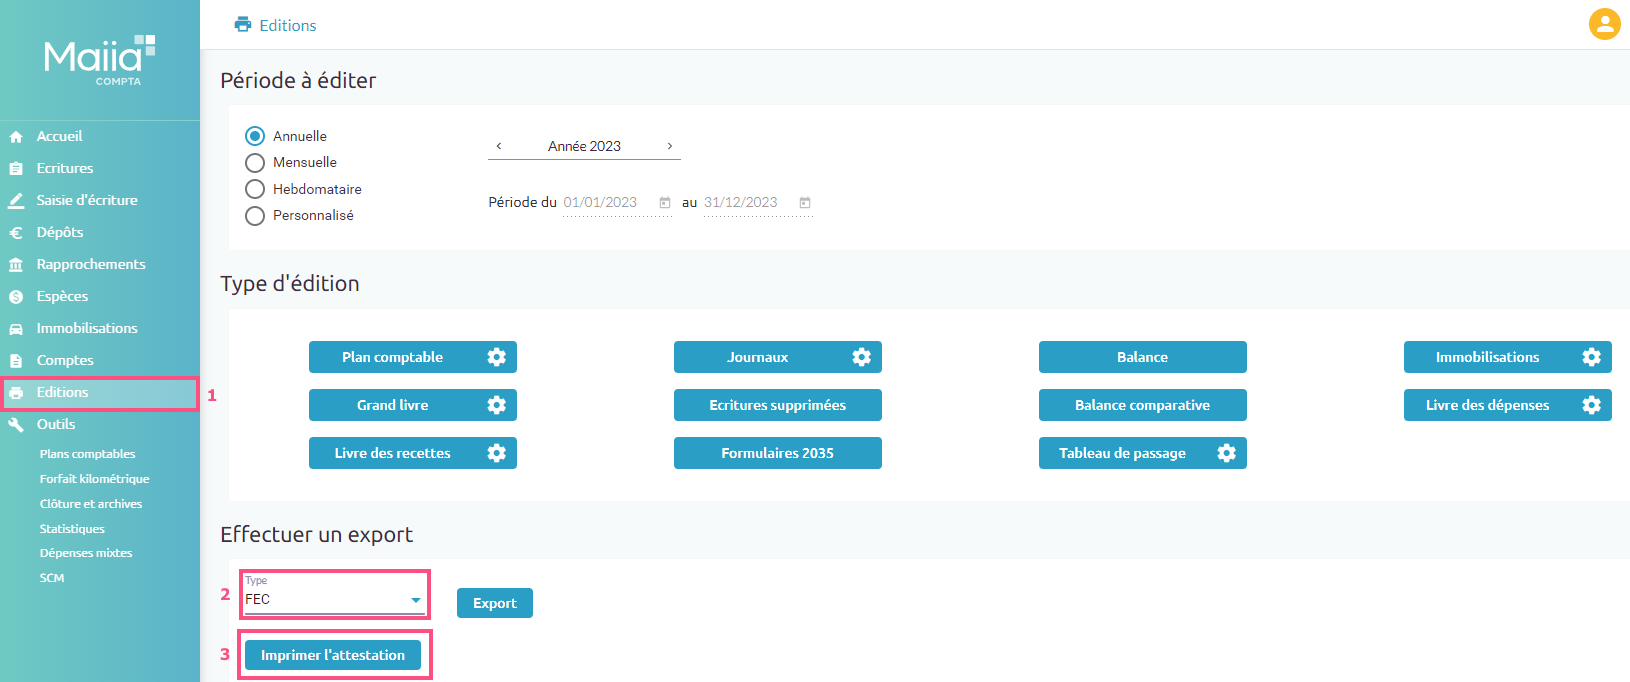
Task: Click the Journaux gear icon
Action: 861,357
